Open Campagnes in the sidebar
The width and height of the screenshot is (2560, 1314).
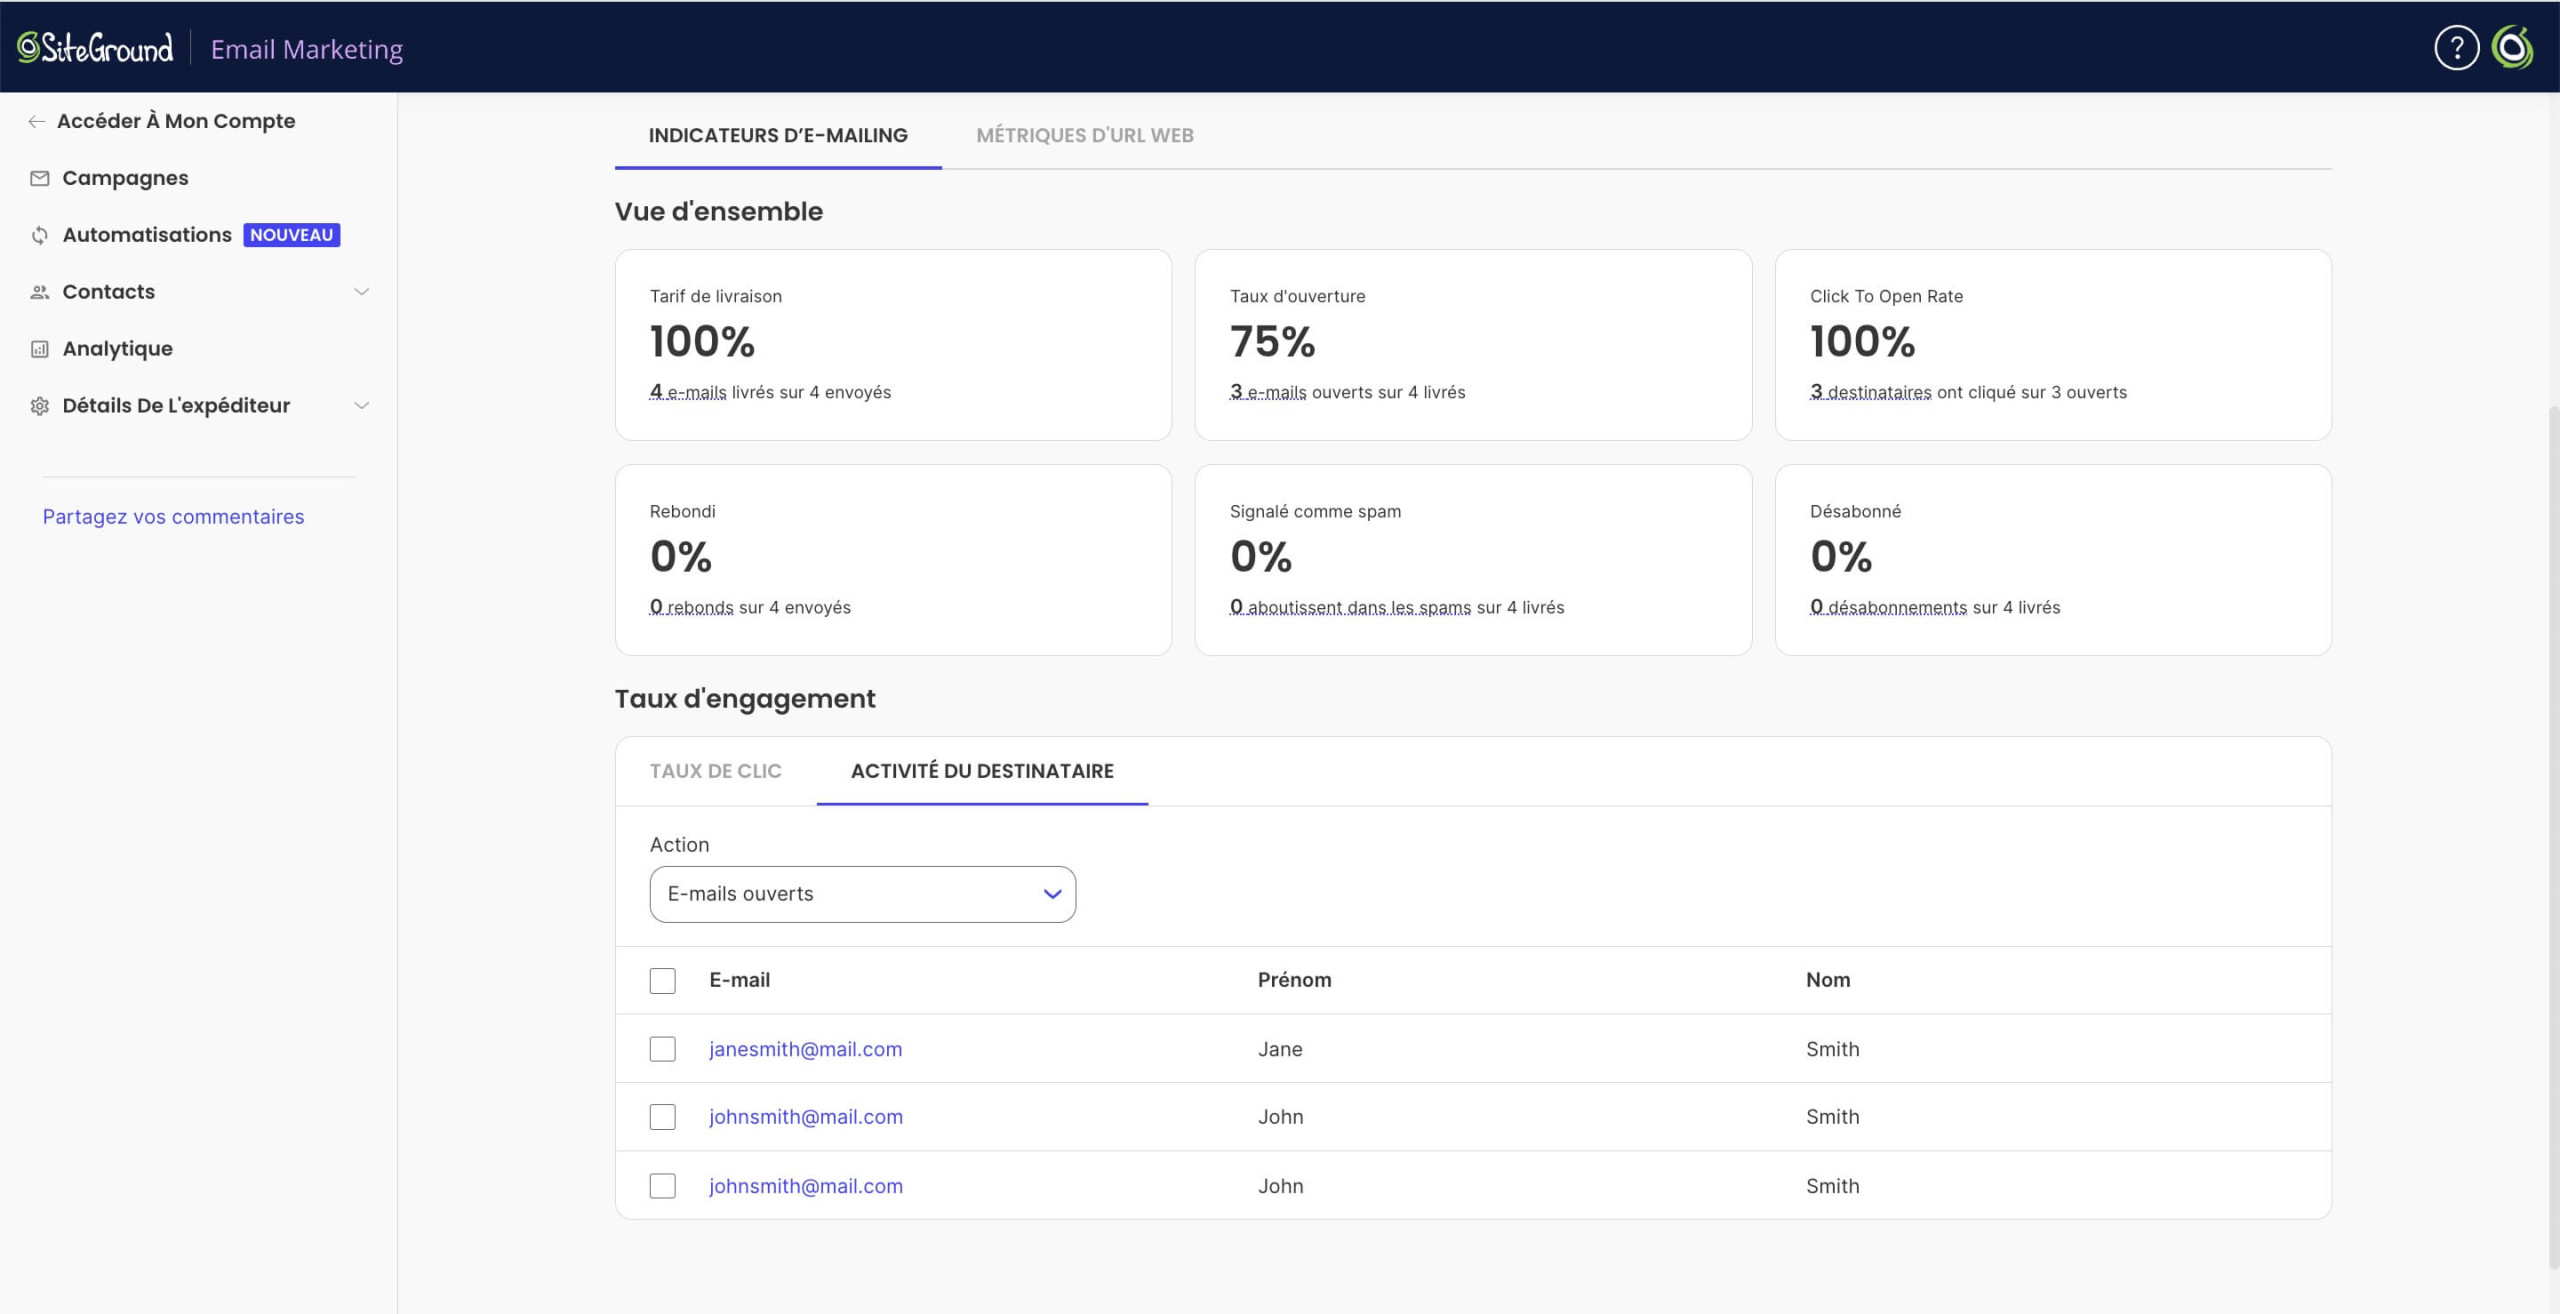[125, 178]
